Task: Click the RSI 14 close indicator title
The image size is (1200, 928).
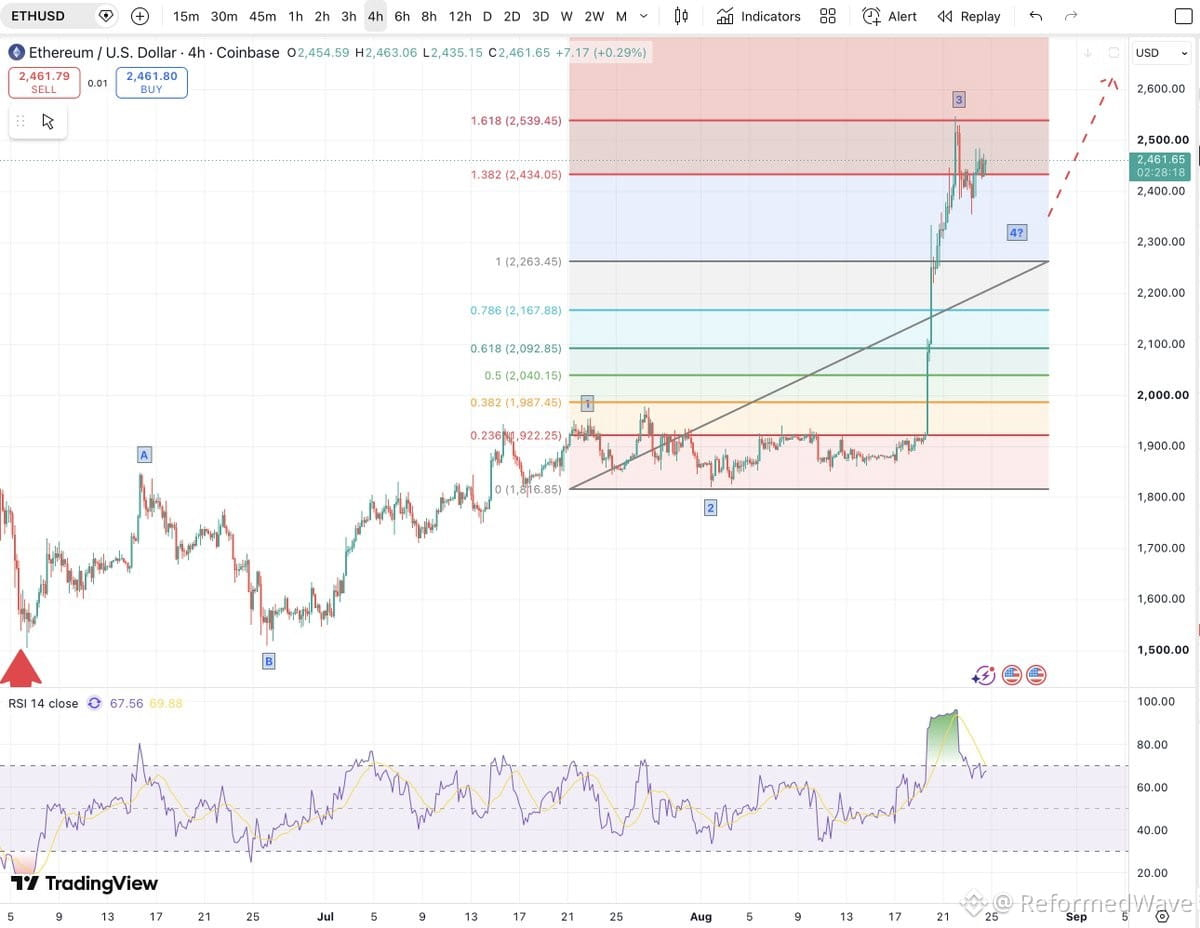Action: pyautogui.click(x=43, y=703)
